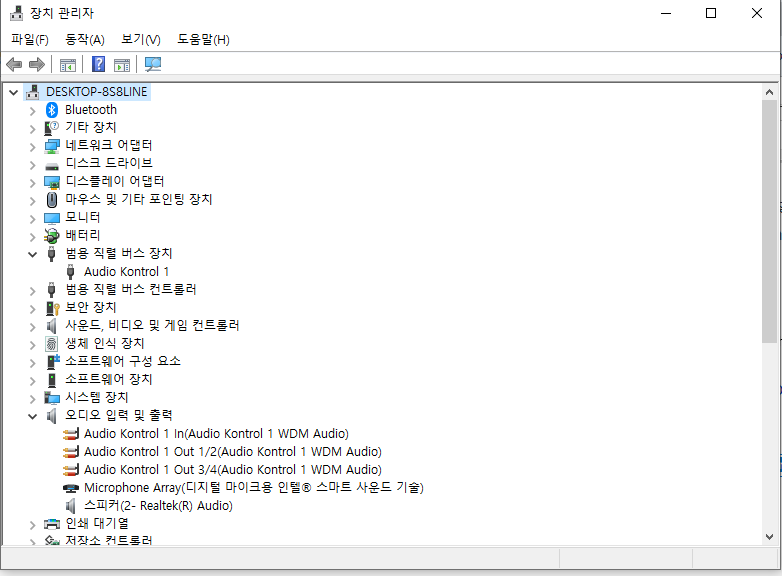Expand the Bluetooth category
The width and height of the screenshot is (782, 576).
(32, 111)
